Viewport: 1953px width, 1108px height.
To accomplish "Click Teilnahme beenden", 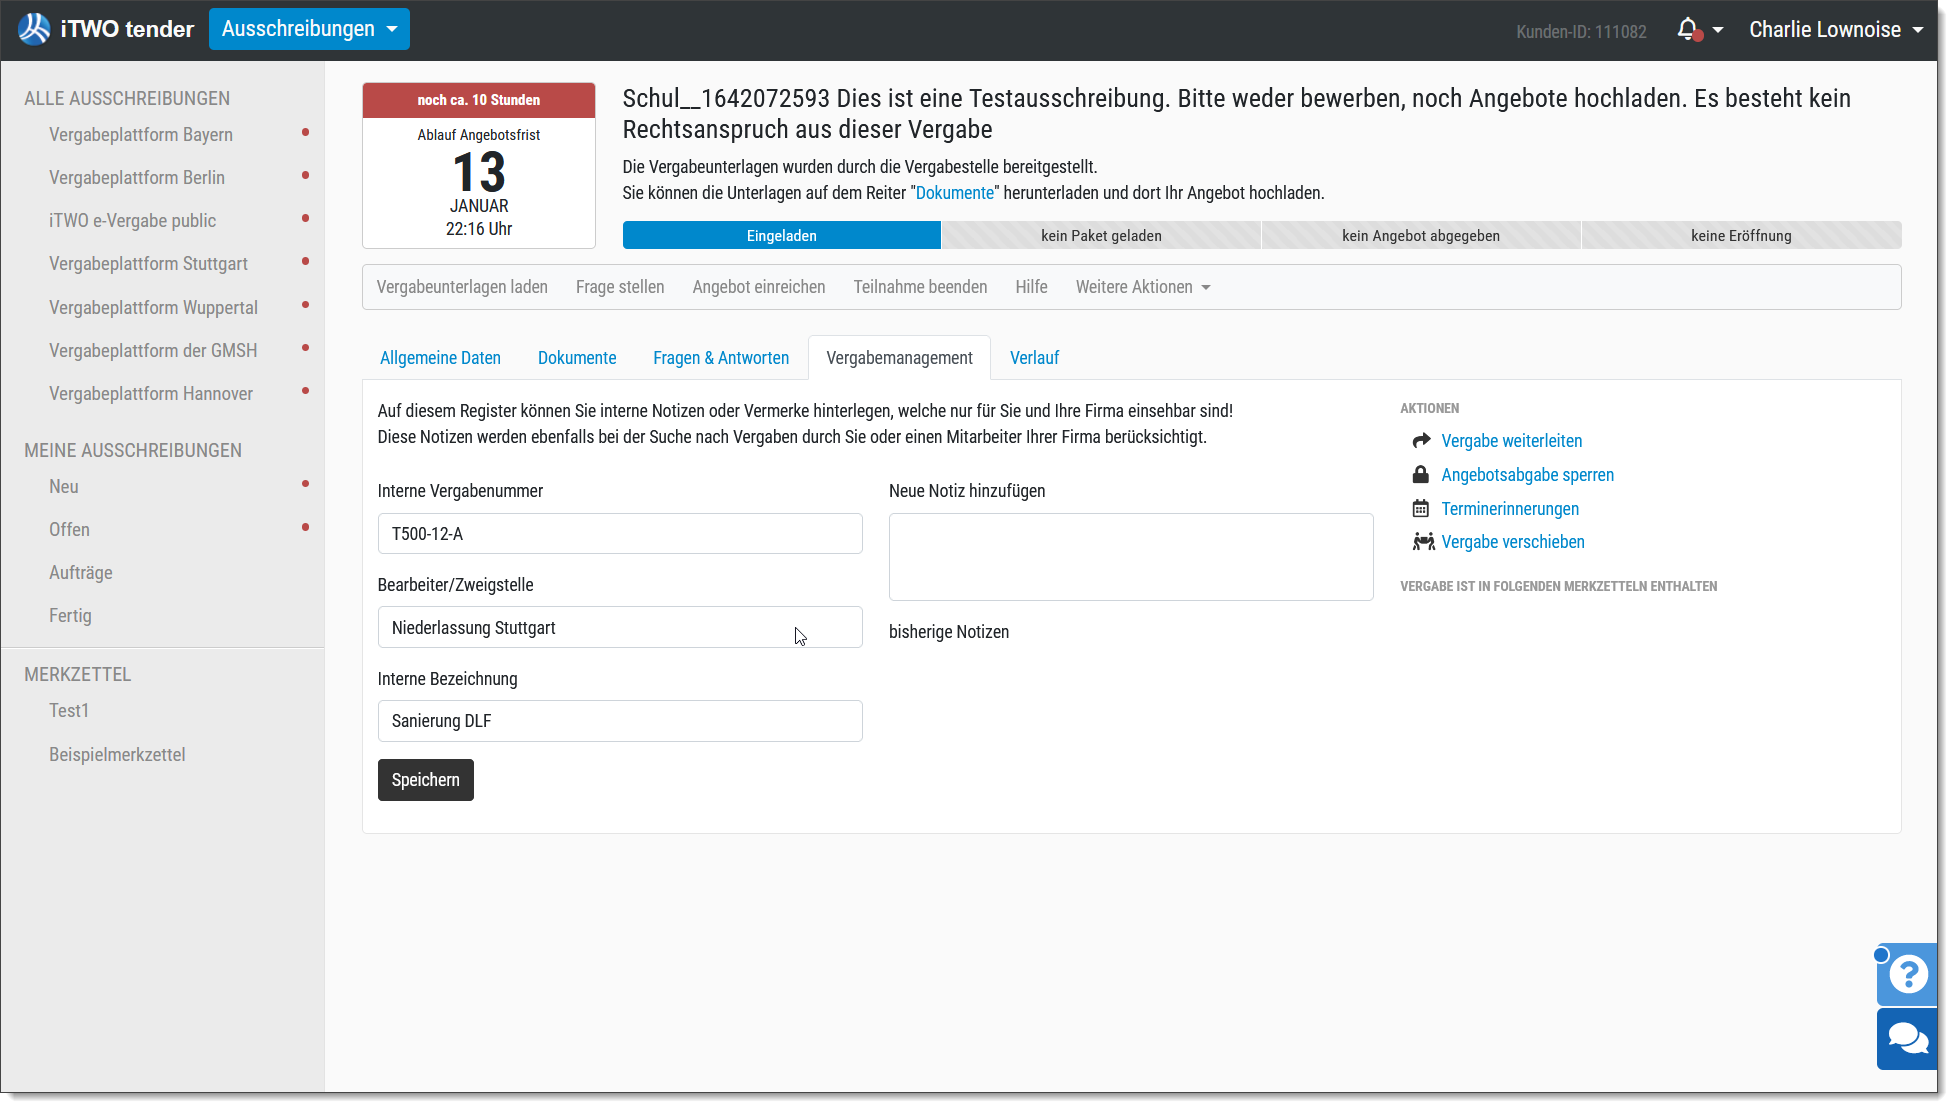I will tap(920, 287).
